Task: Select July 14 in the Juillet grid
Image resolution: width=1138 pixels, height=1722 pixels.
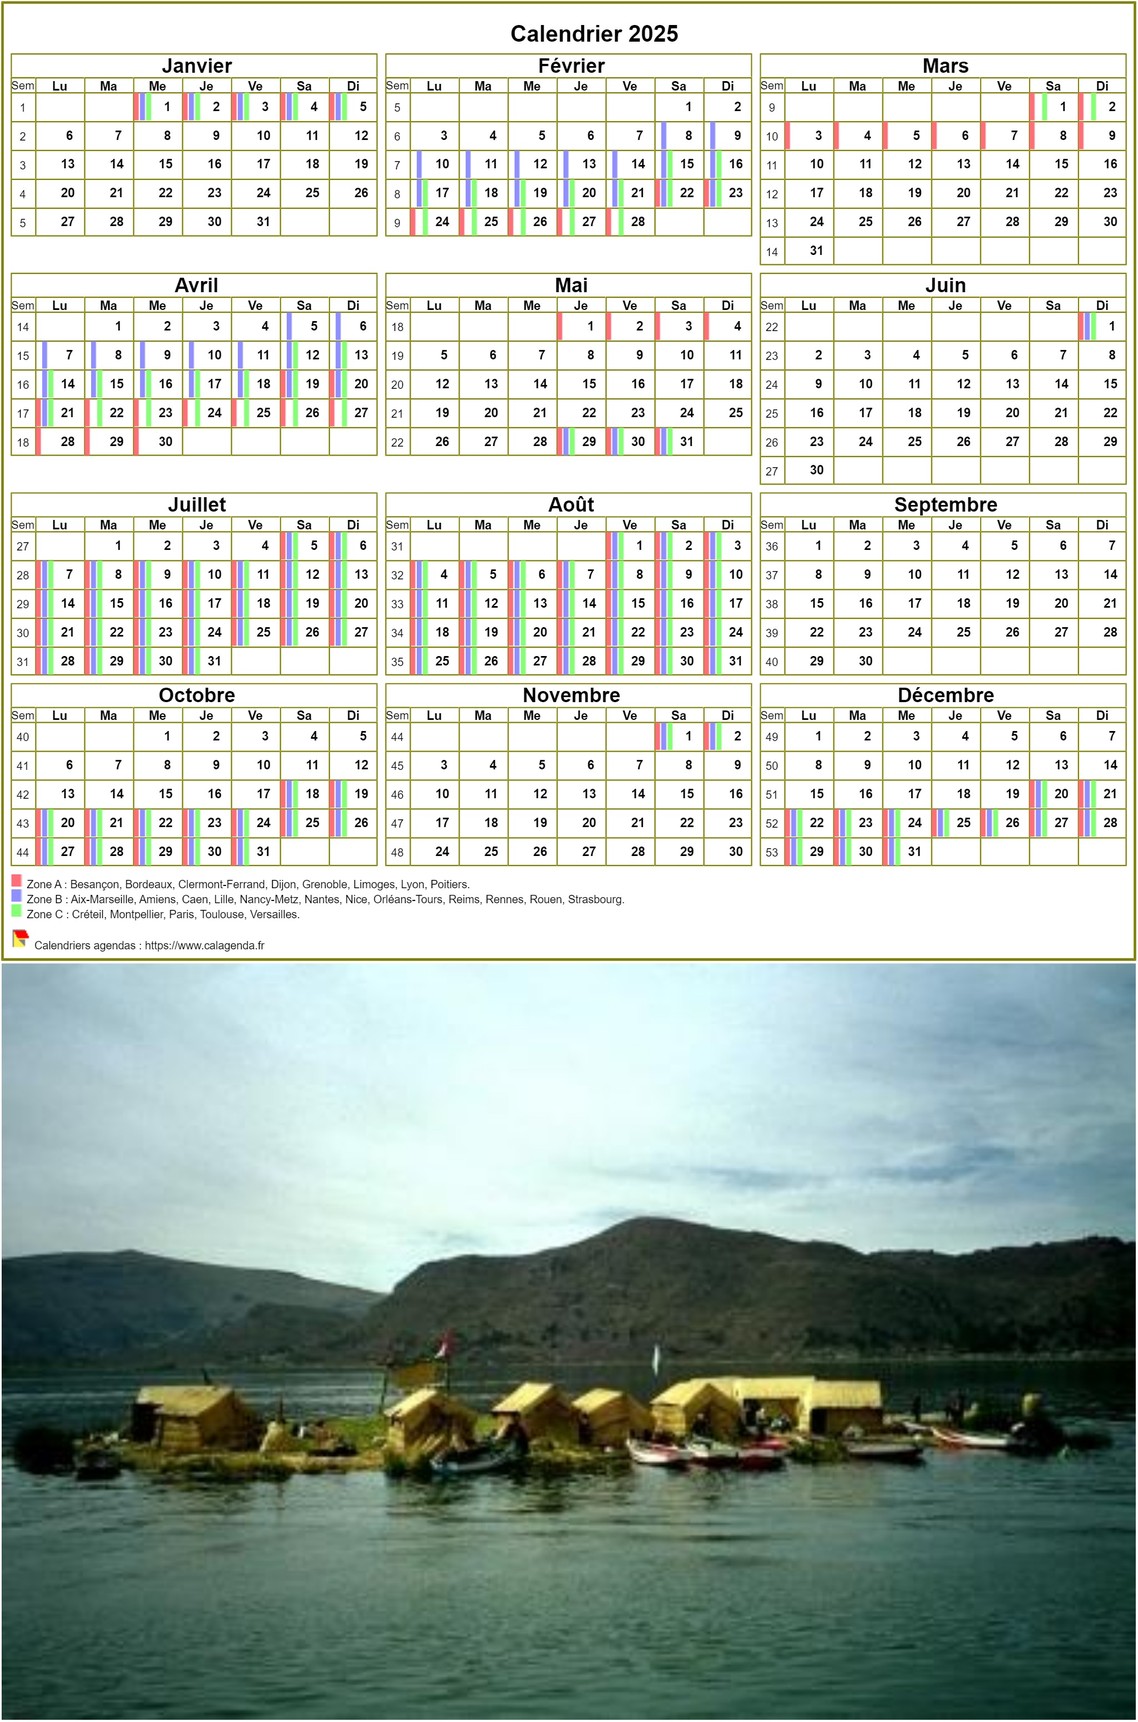Action: (x=67, y=604)
